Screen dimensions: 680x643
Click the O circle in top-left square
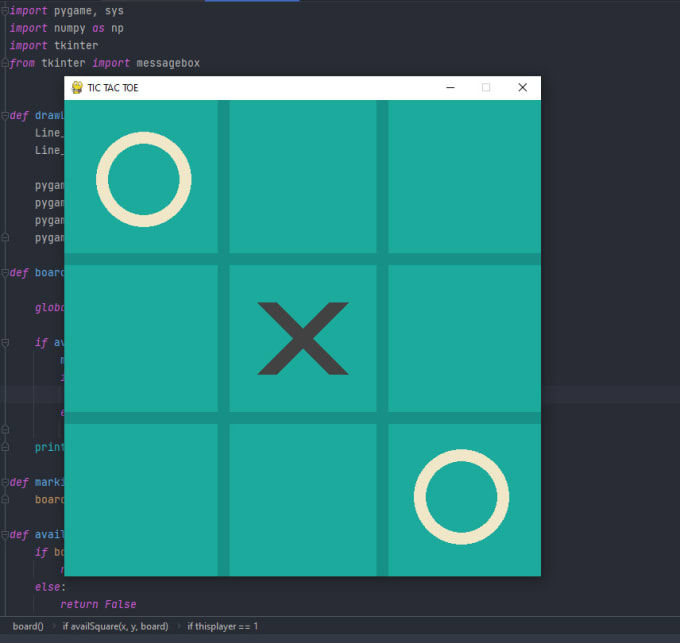click(144, 179)
